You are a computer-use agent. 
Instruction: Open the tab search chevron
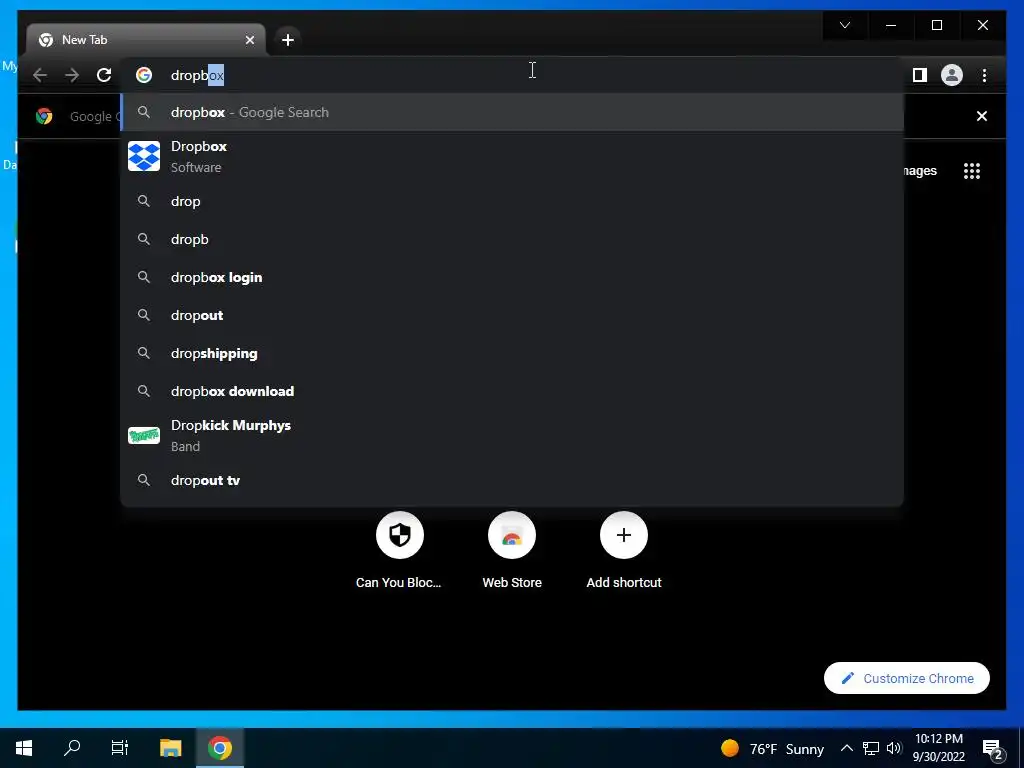pyautogui.click(x=845, y=25)
